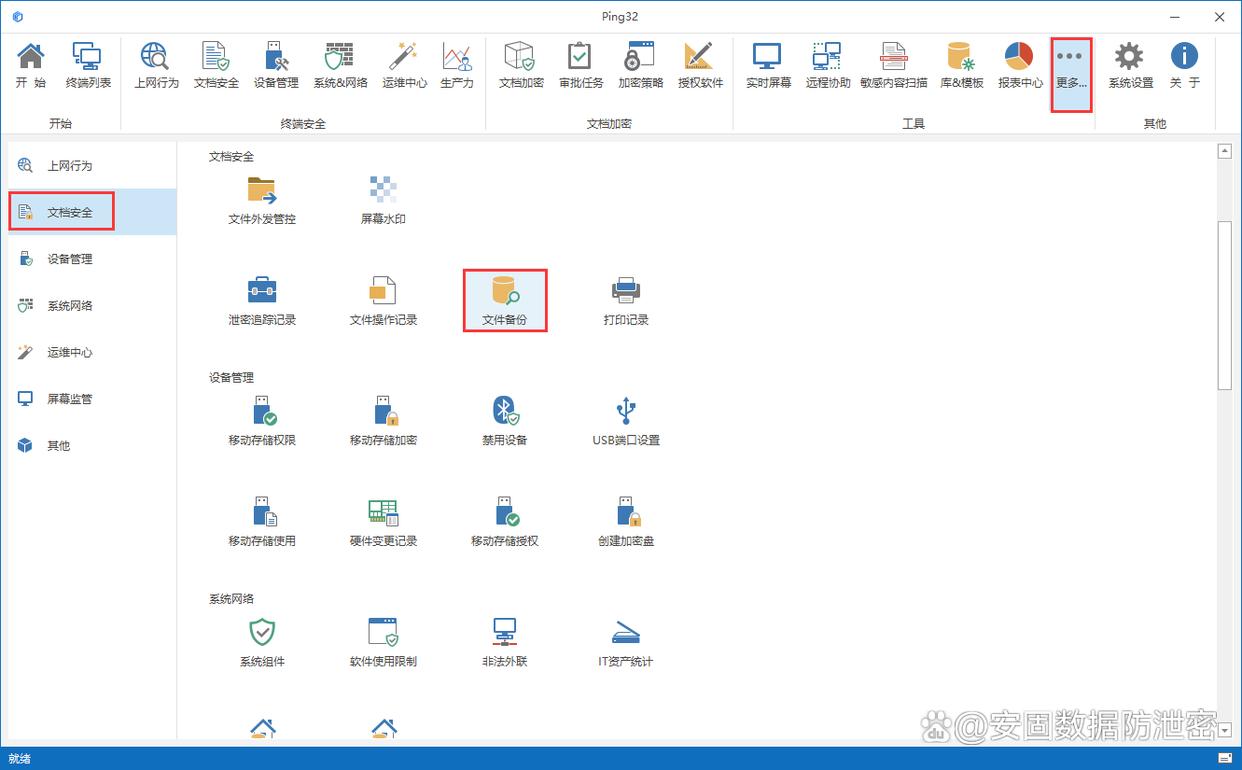
Task: Click 报表中心 in the ribbon toolbar
Action: (x=1019, y=67)
